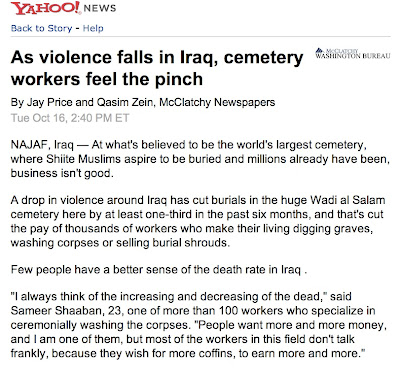Click author name Qasim Zein in byline

pos(125,102)
